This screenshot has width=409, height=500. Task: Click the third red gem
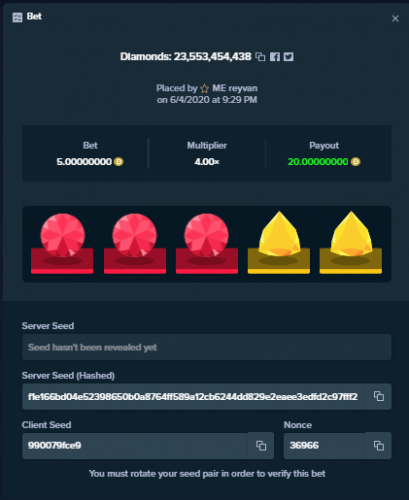pos(206,236)
